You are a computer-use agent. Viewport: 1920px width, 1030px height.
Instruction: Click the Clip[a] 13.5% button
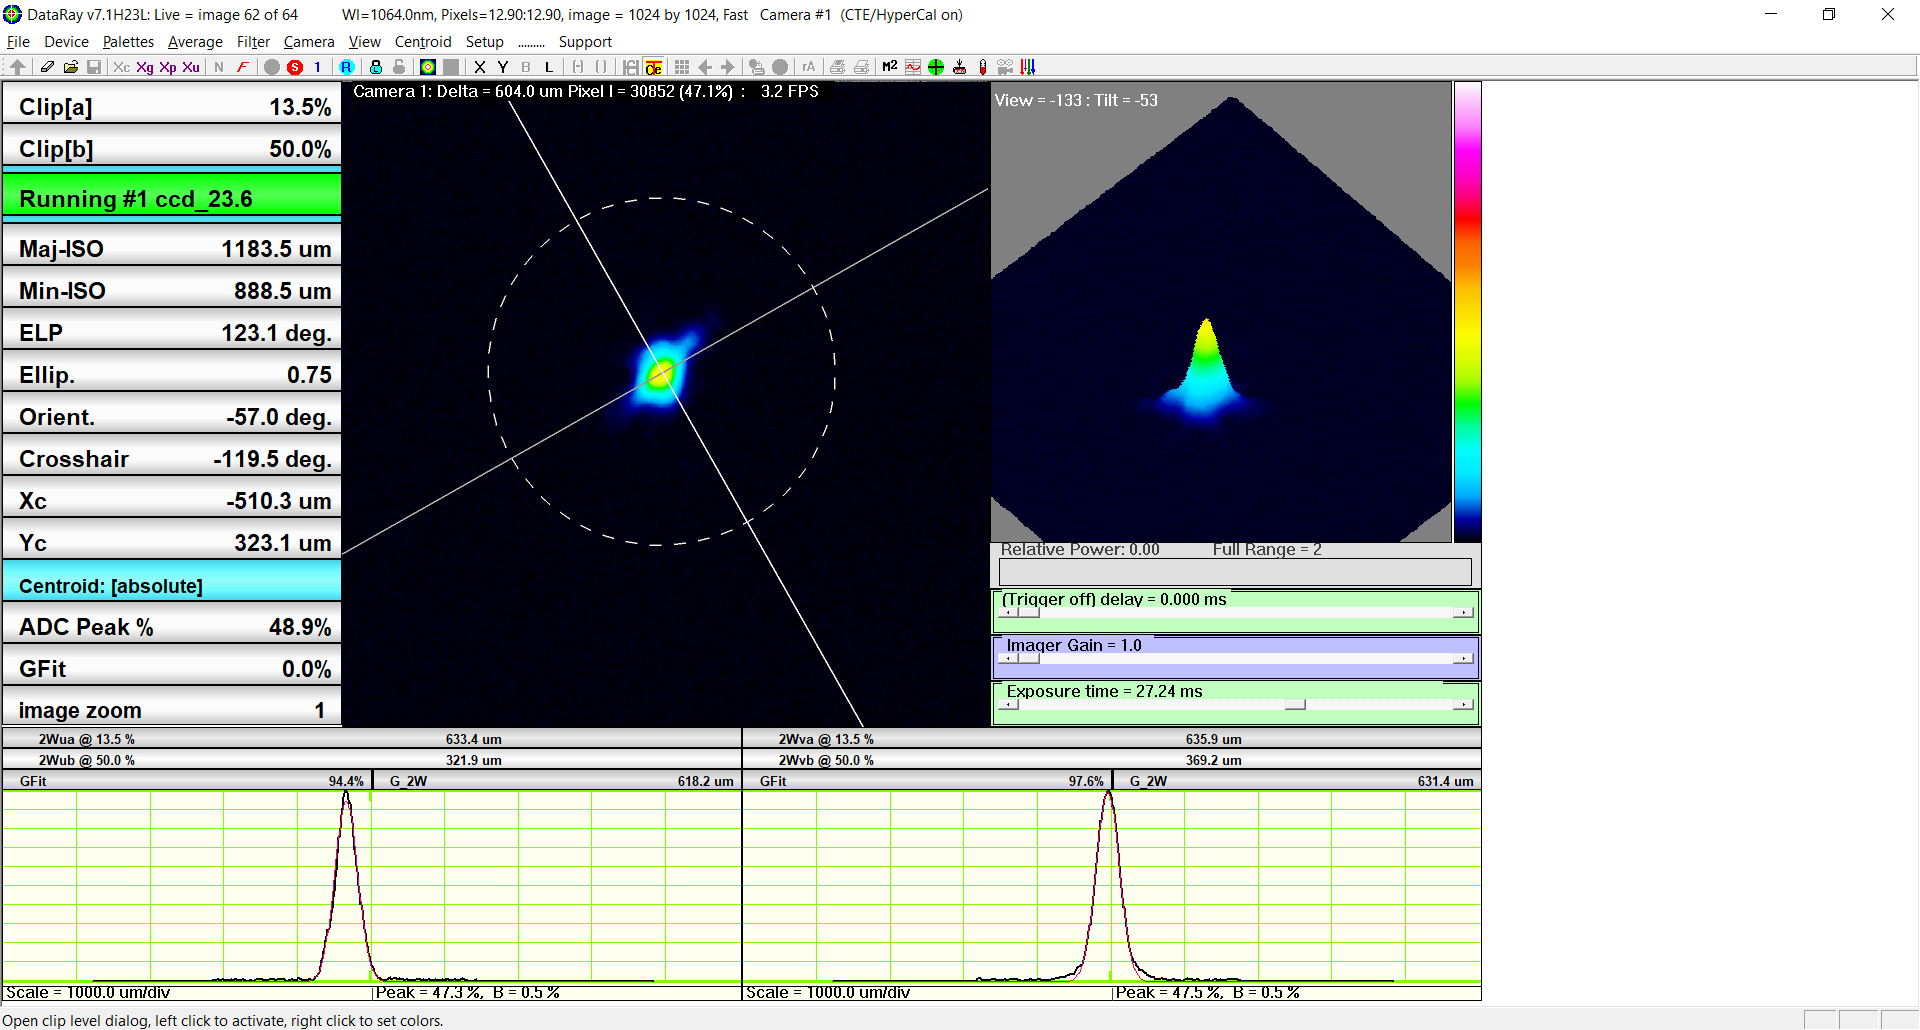172,105
